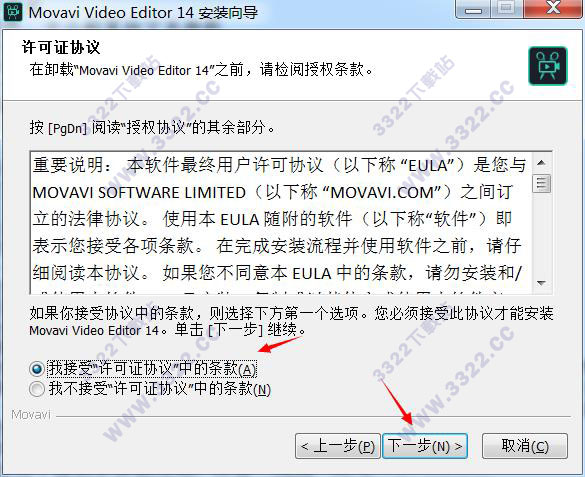Click the license scrollbar thumb
The image size is (585, 477).
[x=542, y=183]
